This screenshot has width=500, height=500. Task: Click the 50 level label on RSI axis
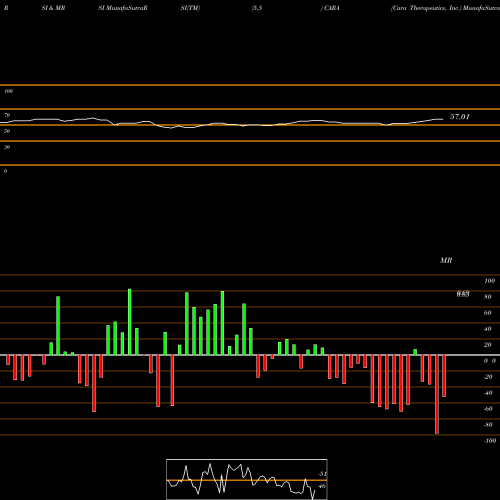pyautogui.click(x=7, y=131)
